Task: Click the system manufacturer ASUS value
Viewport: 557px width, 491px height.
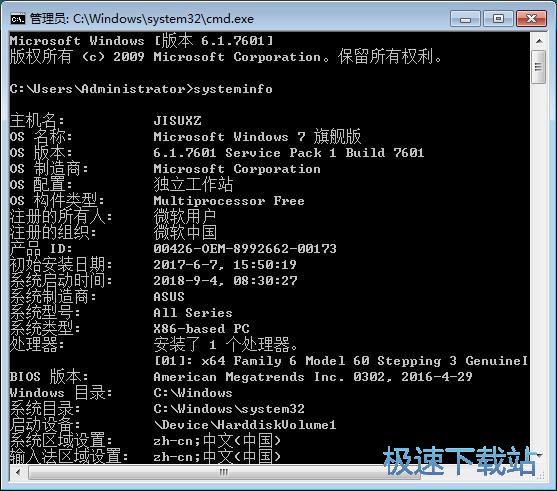Action: 169,297
